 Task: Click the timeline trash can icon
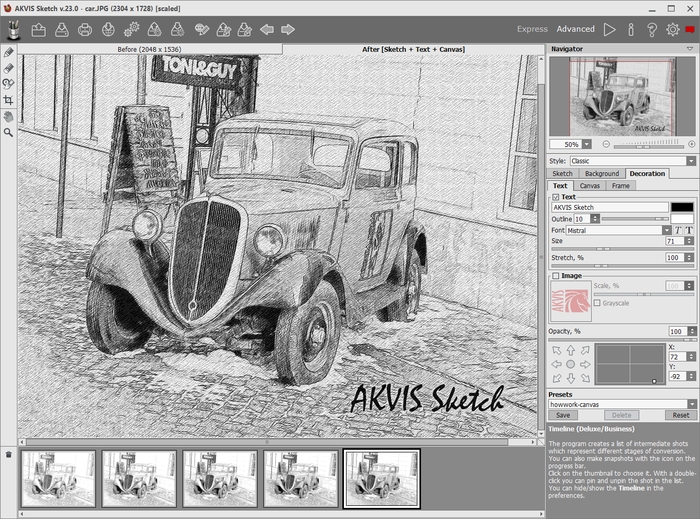(x=8, y=454)
